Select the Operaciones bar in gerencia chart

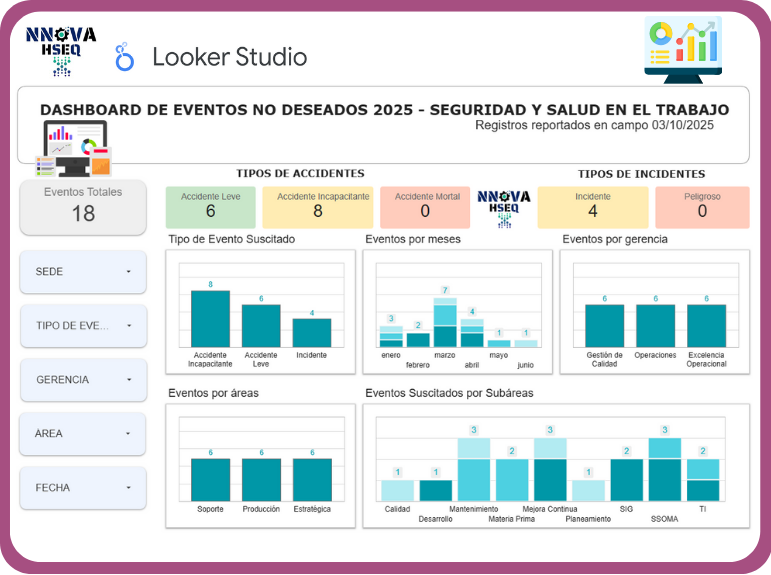tap(655, 326)
